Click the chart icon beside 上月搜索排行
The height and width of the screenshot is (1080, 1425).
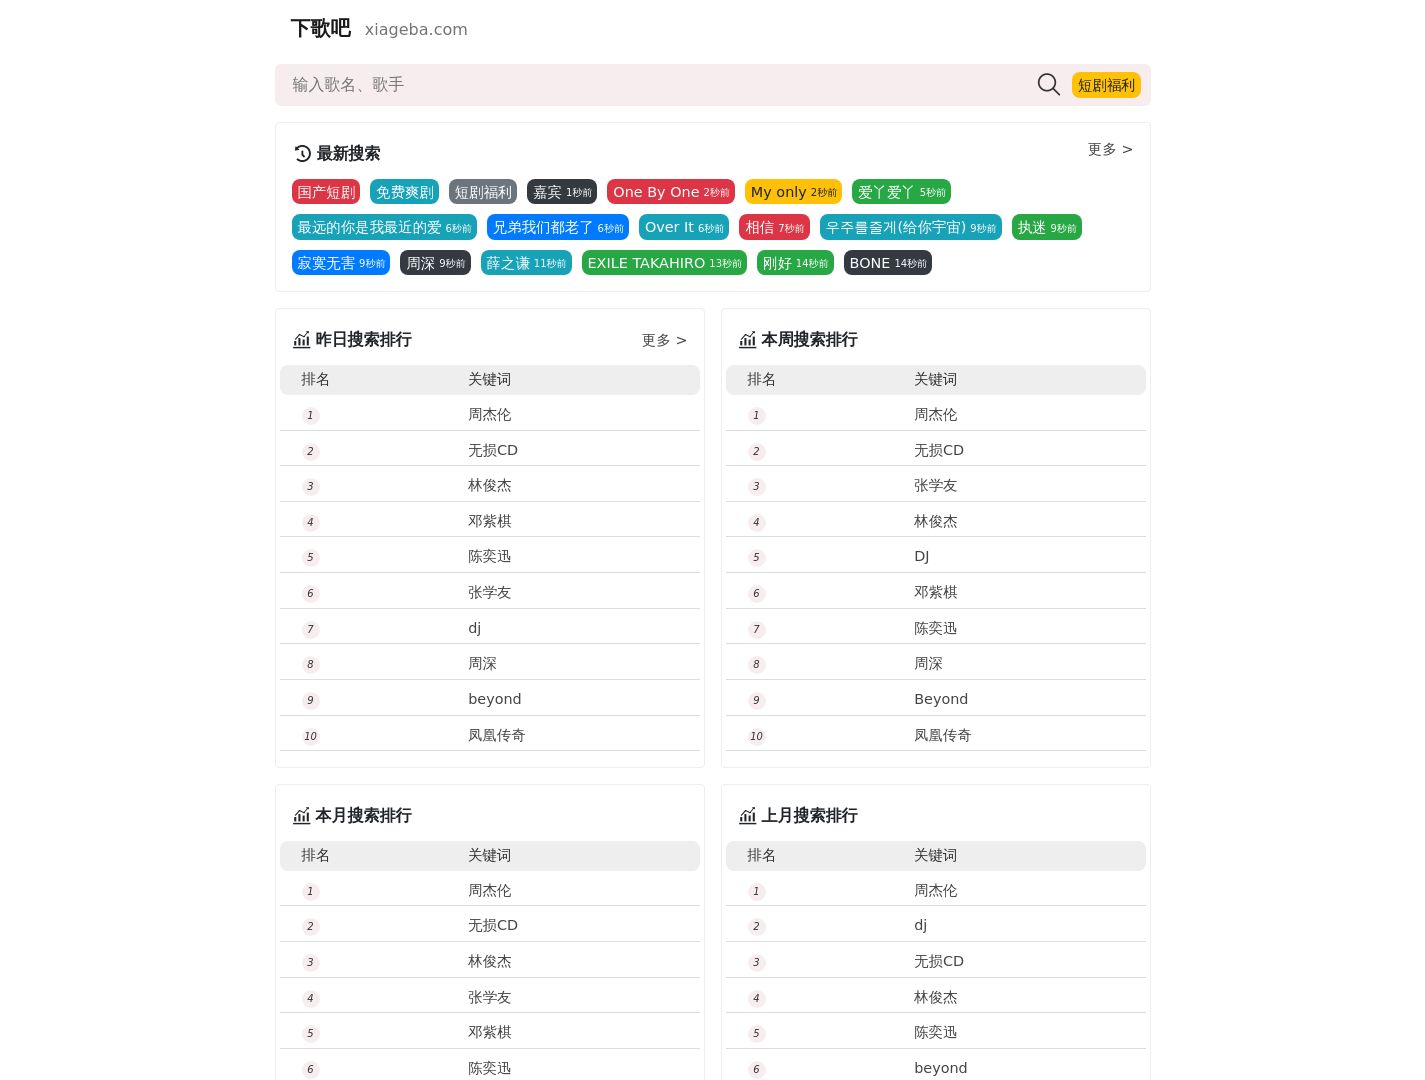tap(747, 816)
